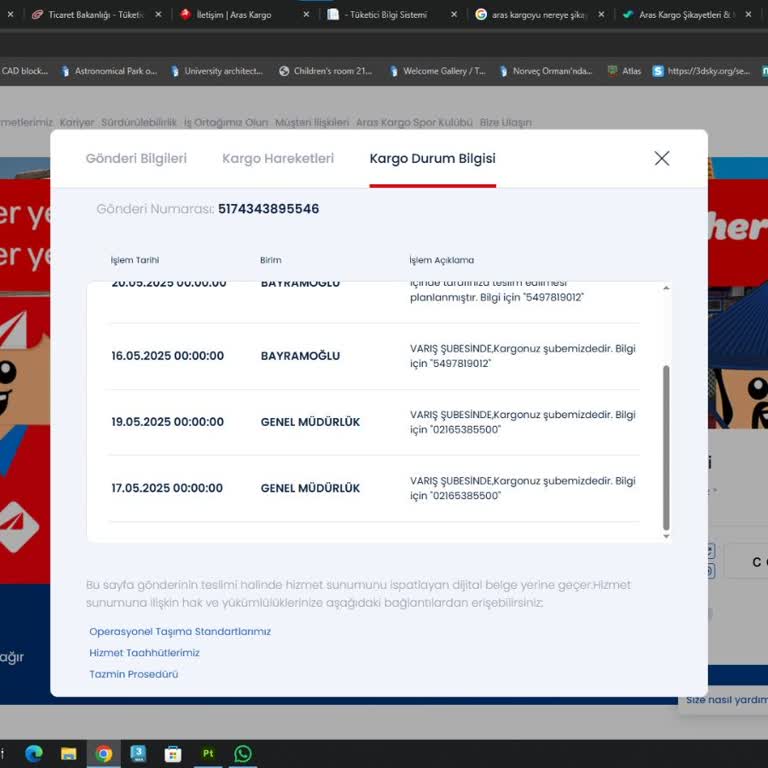Open Children's room 21 bookmark
This screenshot has height=768, width=768.
(326, 71)
